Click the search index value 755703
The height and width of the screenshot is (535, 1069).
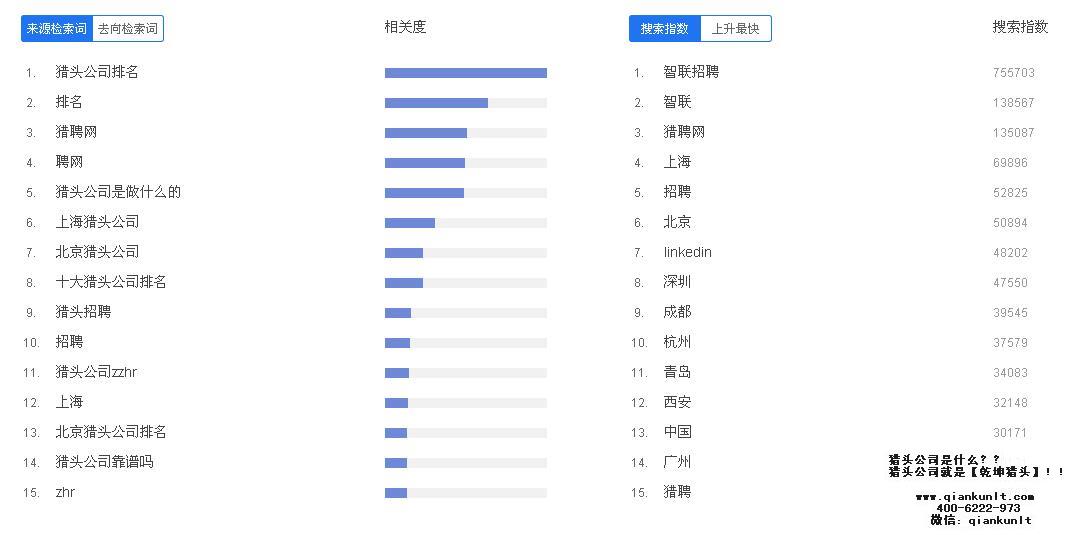pos(1013,73)
